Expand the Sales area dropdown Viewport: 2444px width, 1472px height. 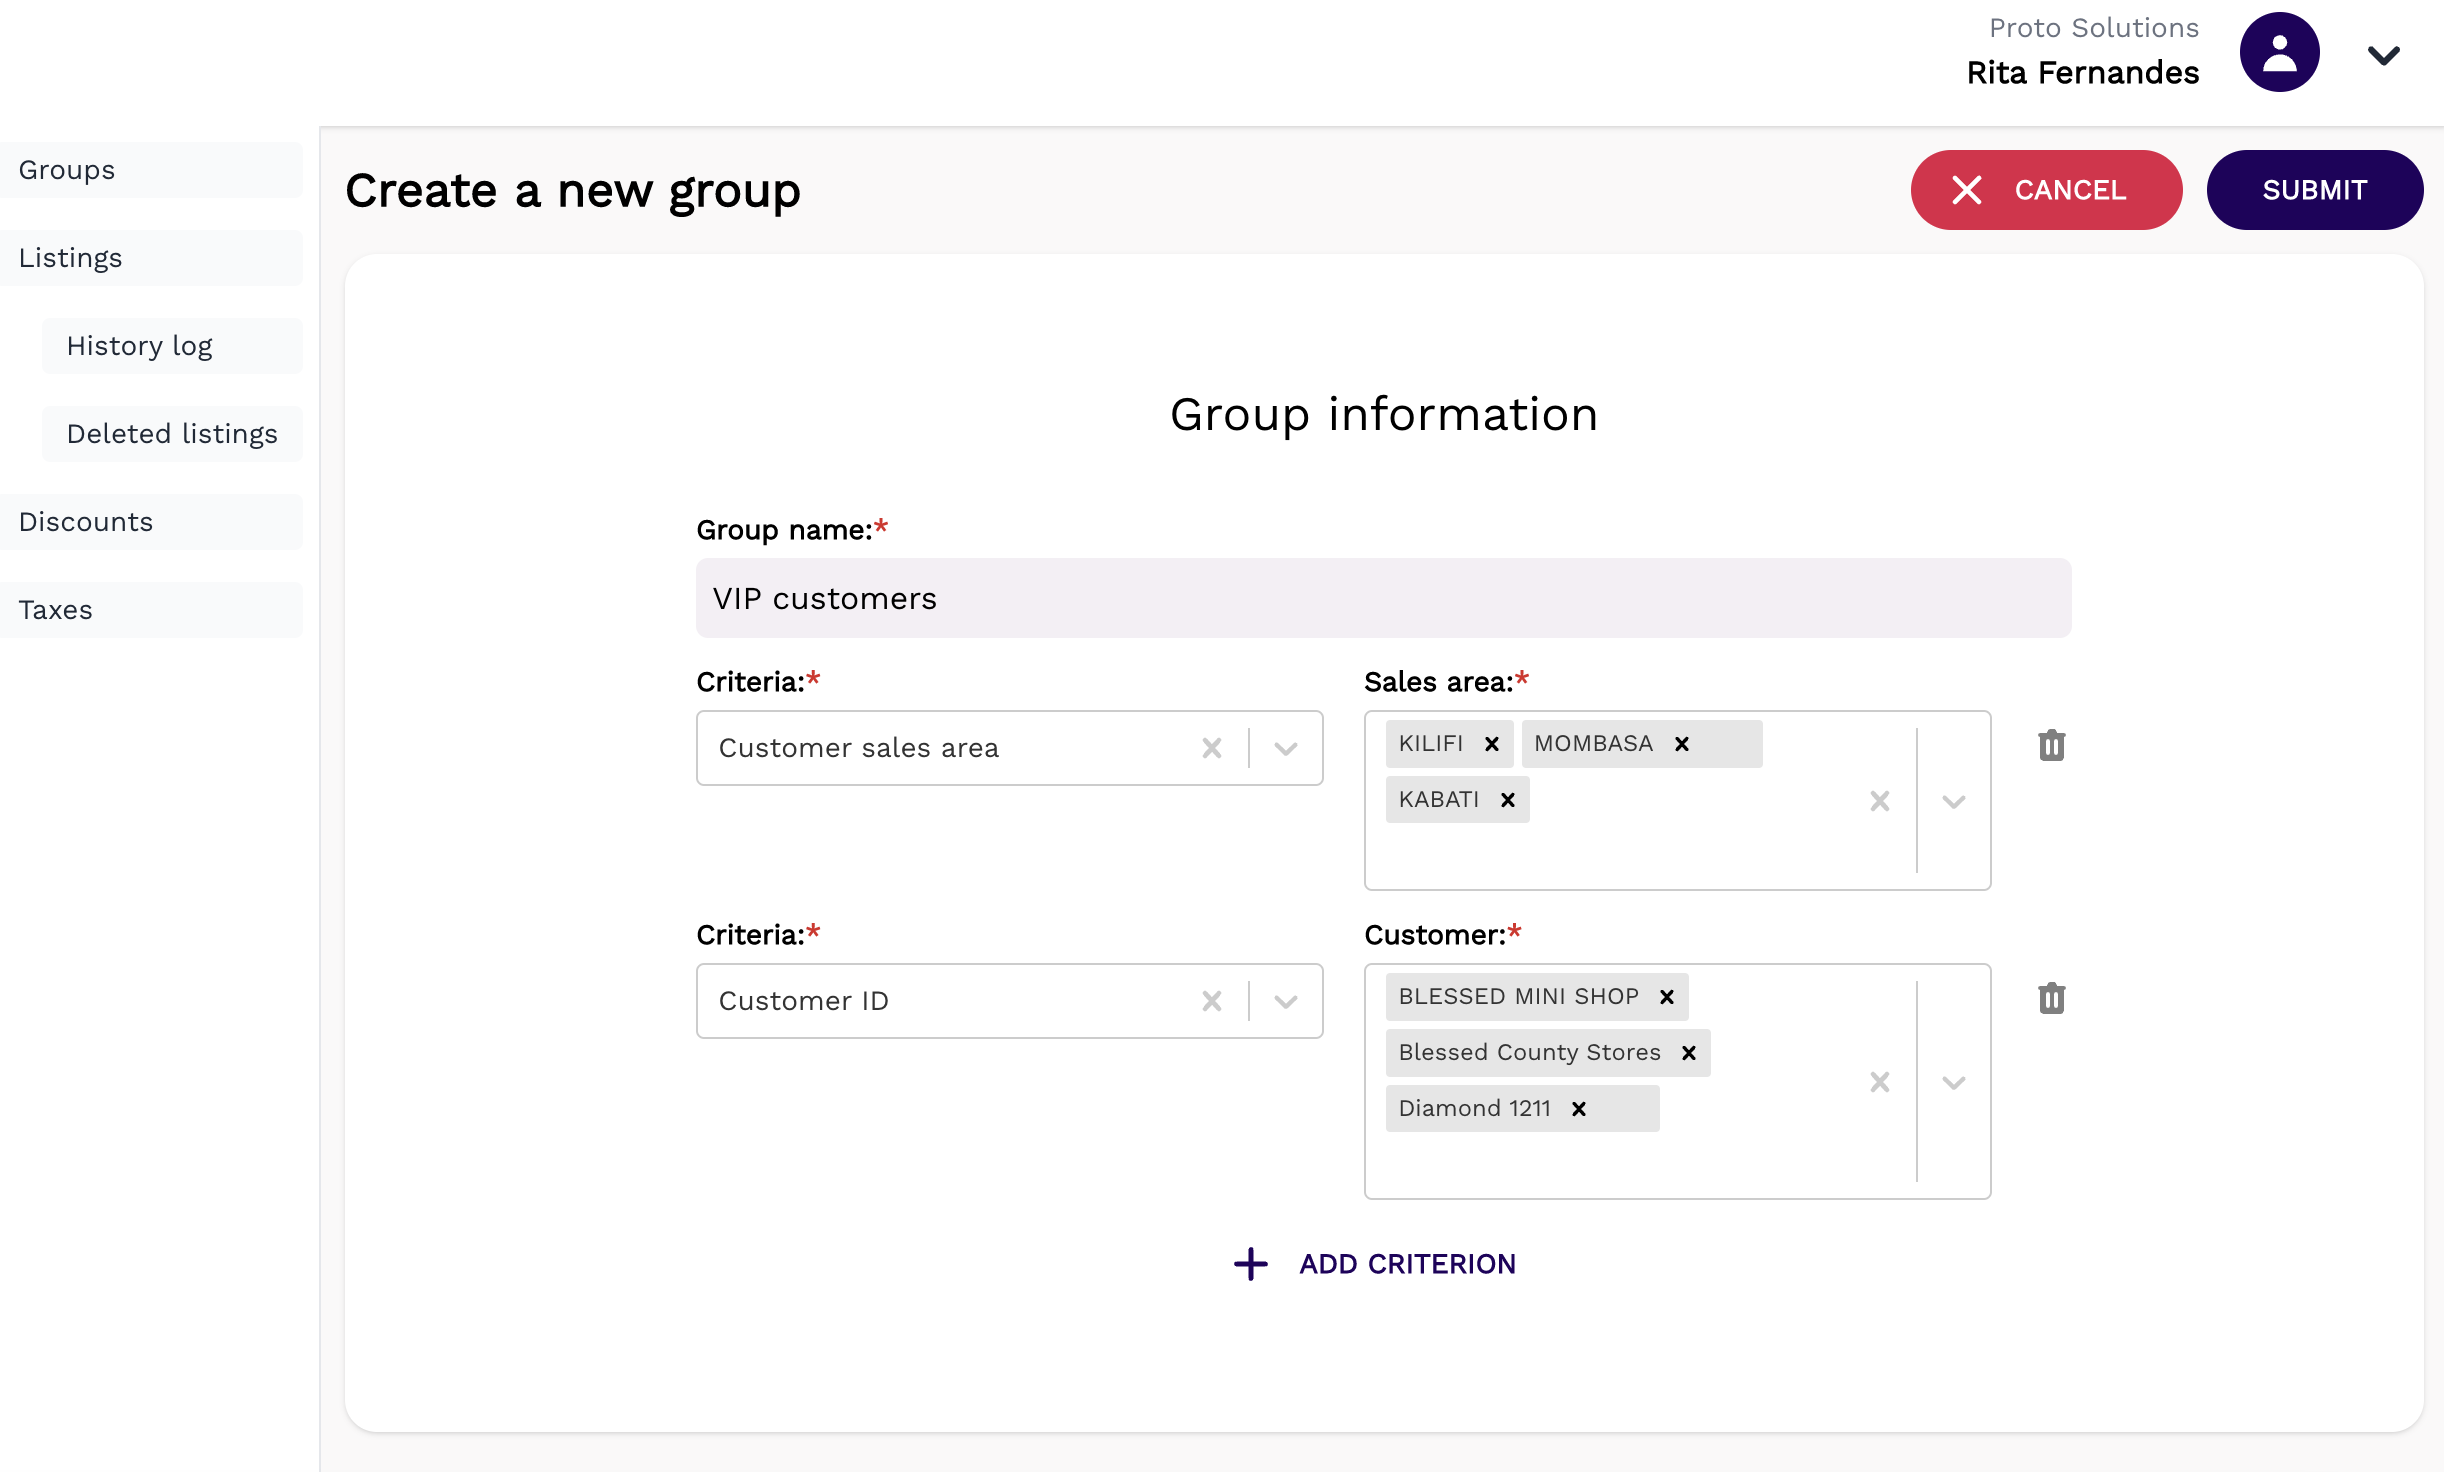tap(1954, 801)
